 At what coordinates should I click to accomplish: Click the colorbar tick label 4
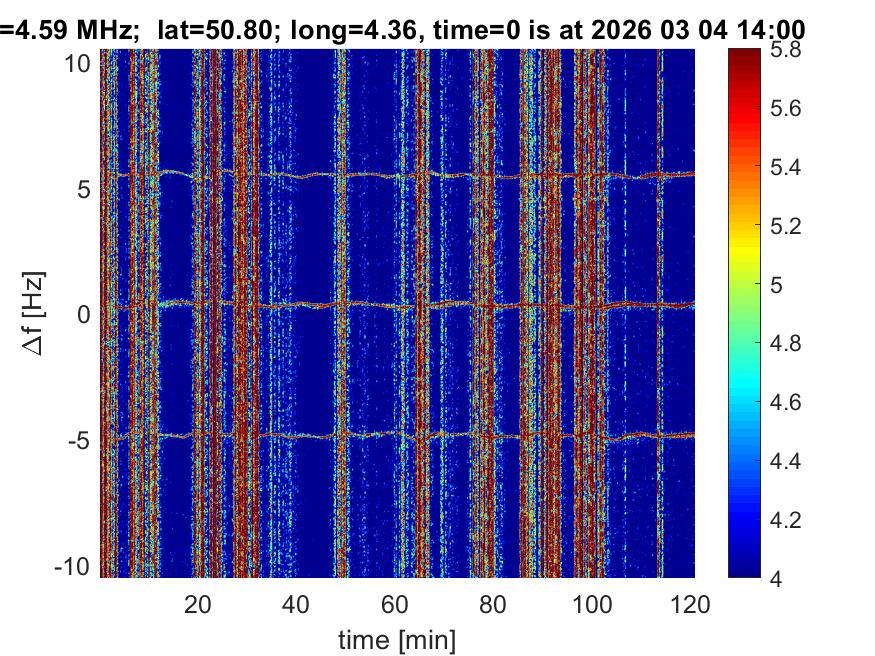787,578
